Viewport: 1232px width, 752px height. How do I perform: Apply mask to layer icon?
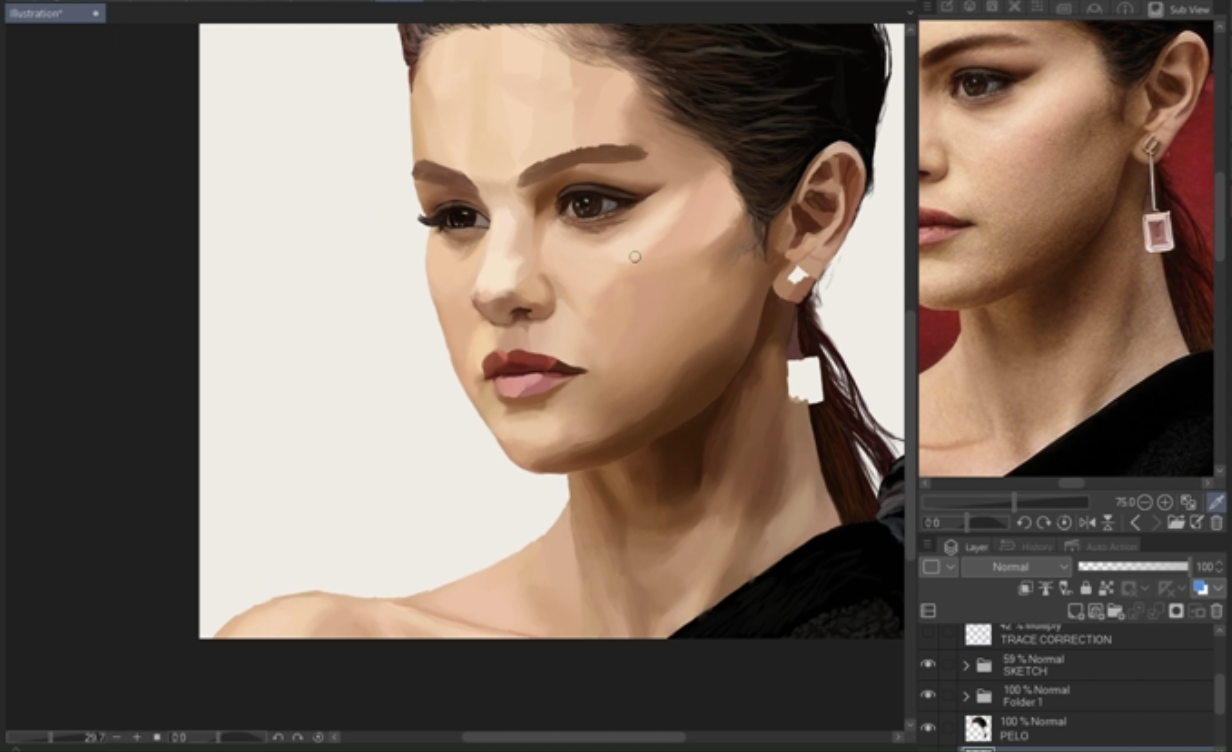1196,611
